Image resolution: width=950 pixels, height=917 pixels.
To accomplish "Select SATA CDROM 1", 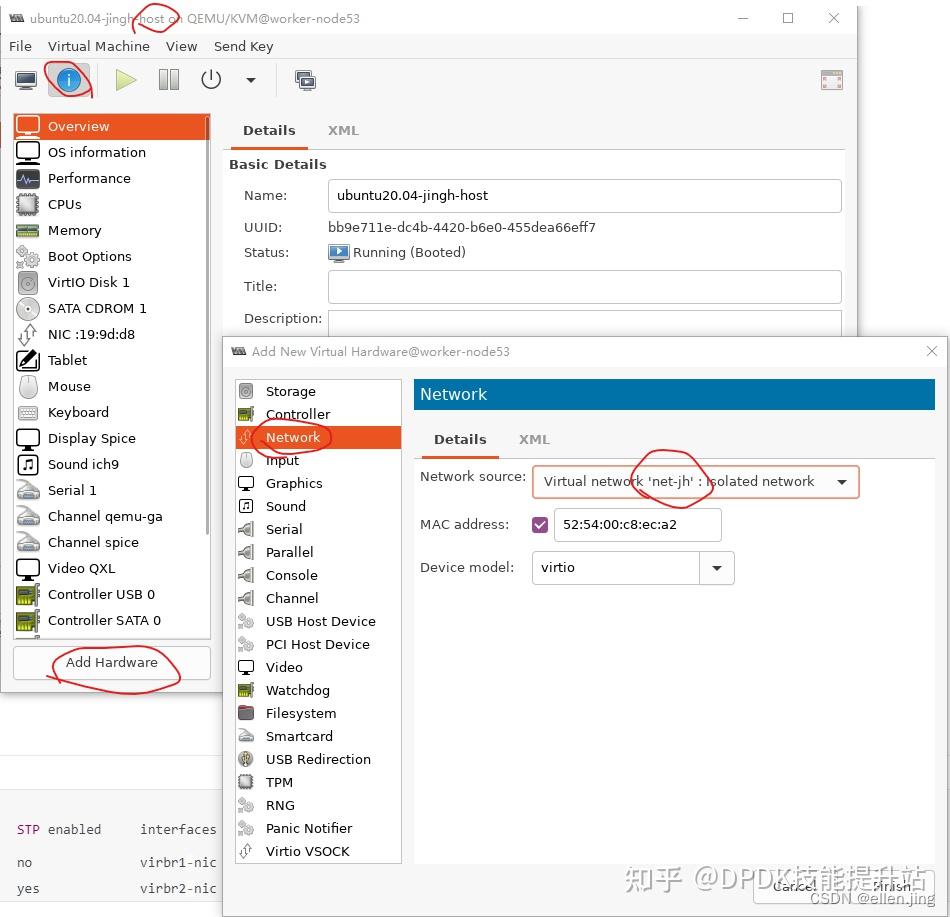I will [x=110, y=309].
